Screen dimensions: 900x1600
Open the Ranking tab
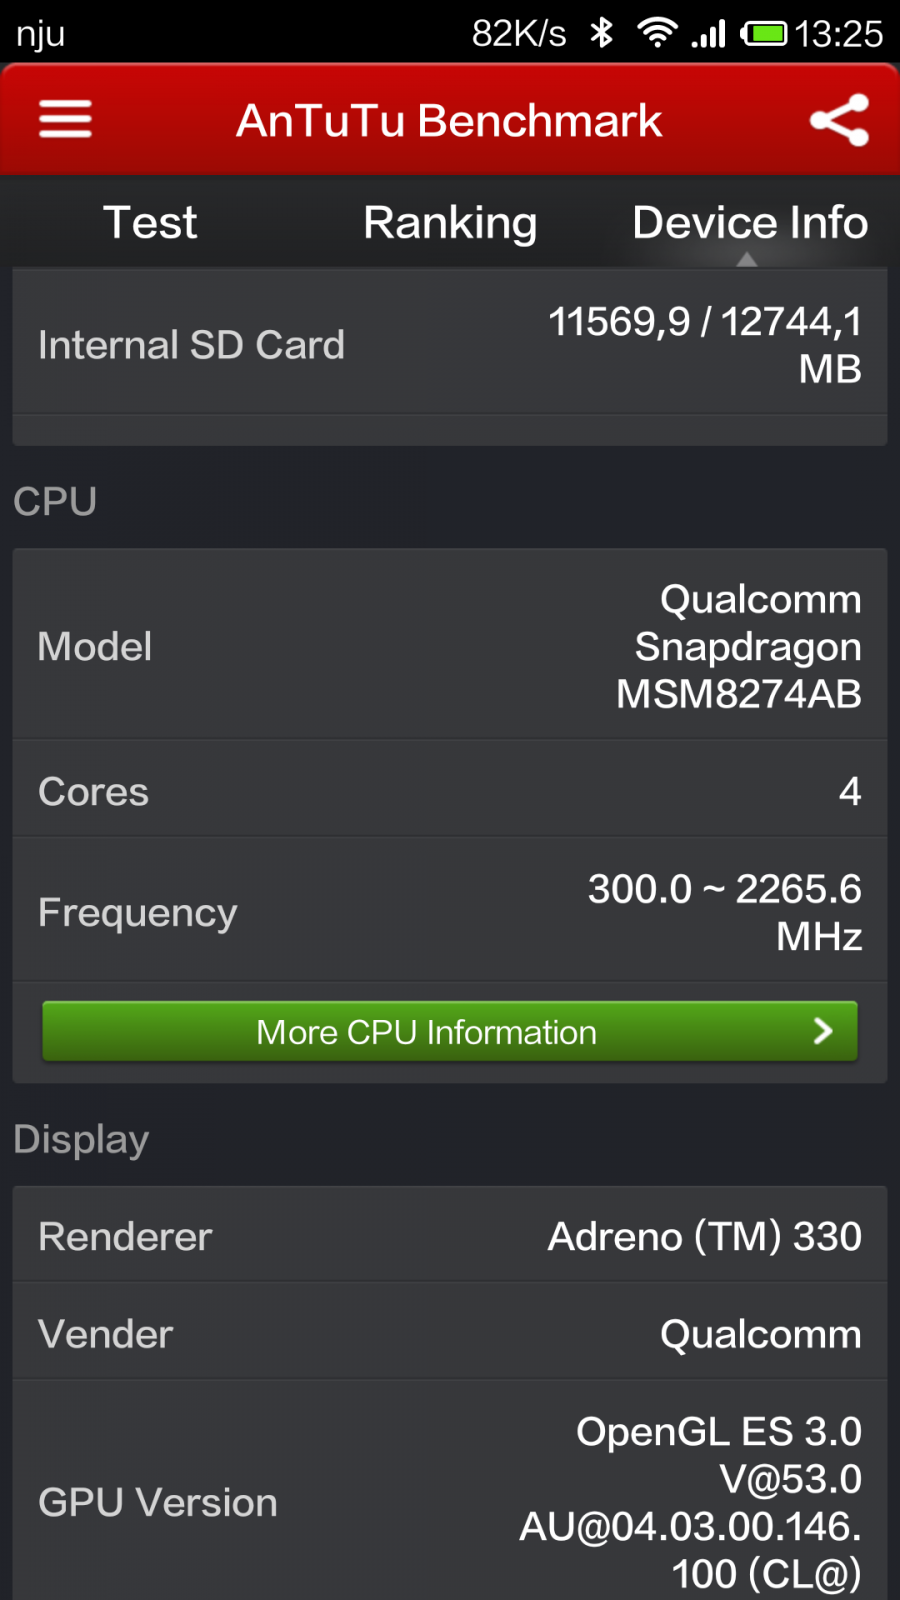pos(450,222)
